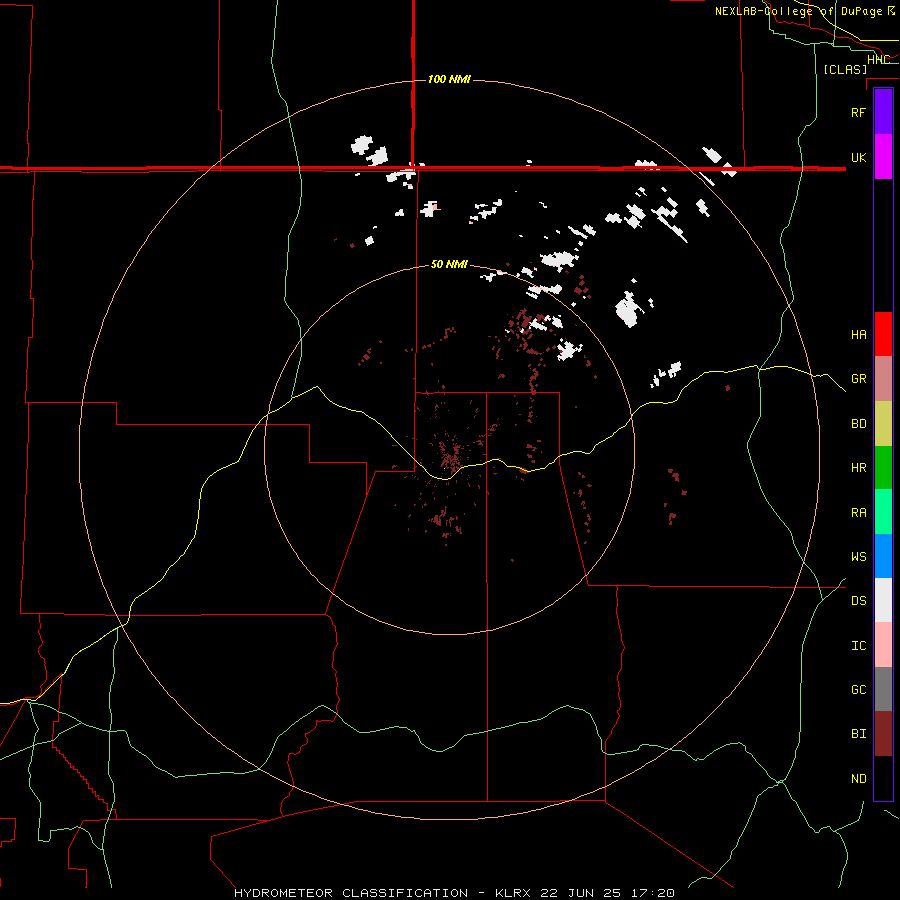Click the [CLAS] label
This screenshot has height=900, width=900.
tap(845, 70)
